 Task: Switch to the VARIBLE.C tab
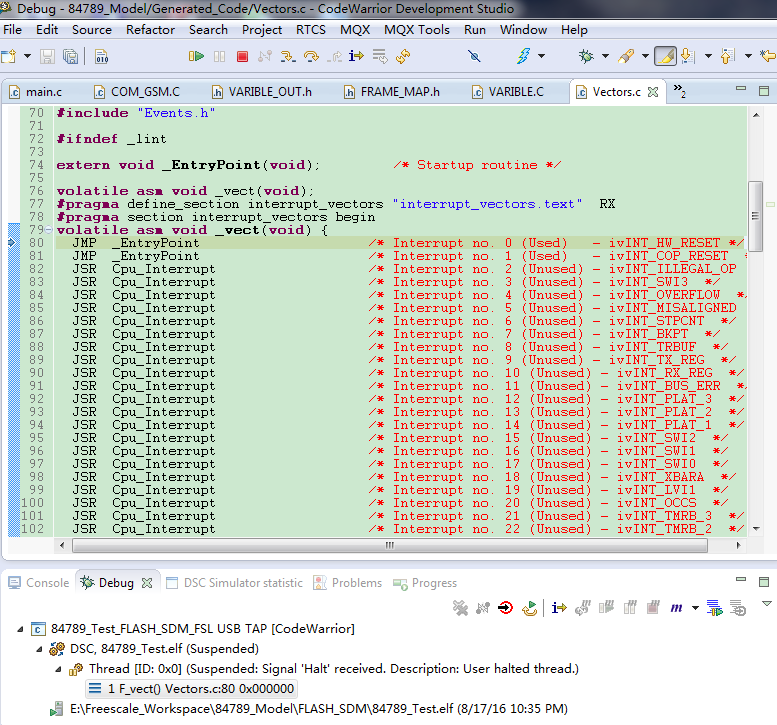508,92
